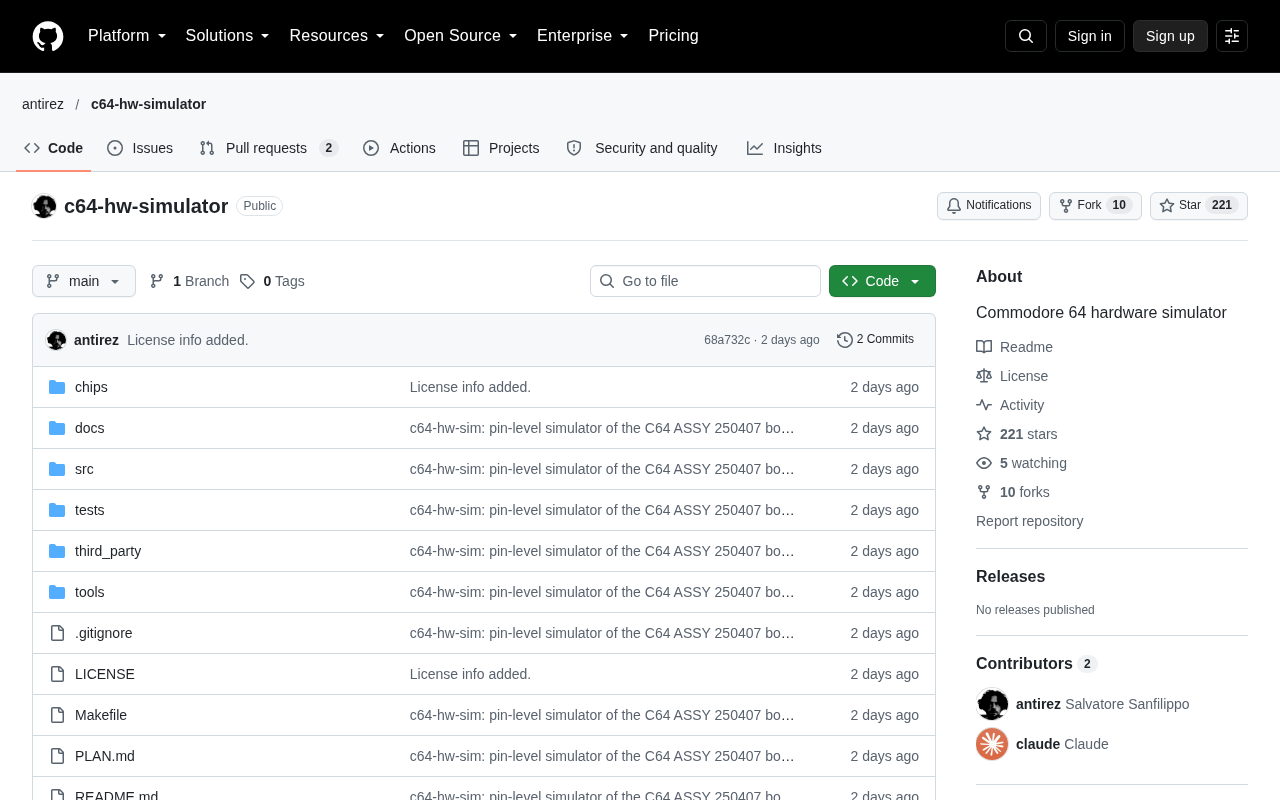Open the Platform dropdown menu
The height and width of the screenshot is (800, 1280).
(x=127, y=36)
